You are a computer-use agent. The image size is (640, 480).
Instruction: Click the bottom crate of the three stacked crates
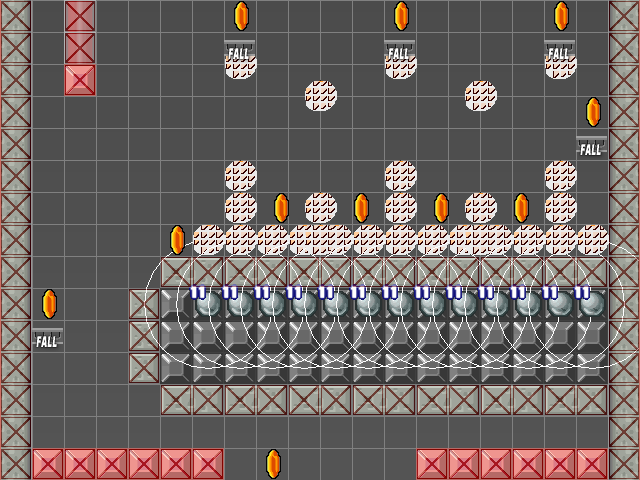[x=144, y=368]
